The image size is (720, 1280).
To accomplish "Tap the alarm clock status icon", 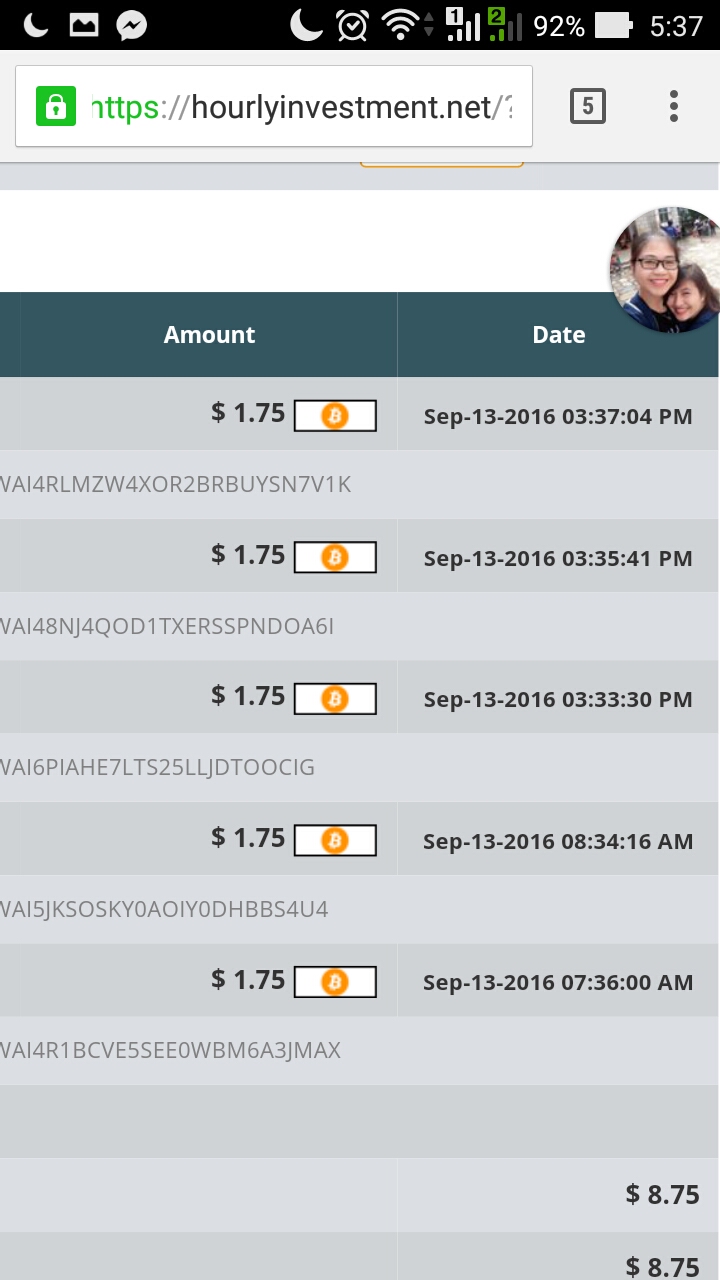I will click(352, 25).
